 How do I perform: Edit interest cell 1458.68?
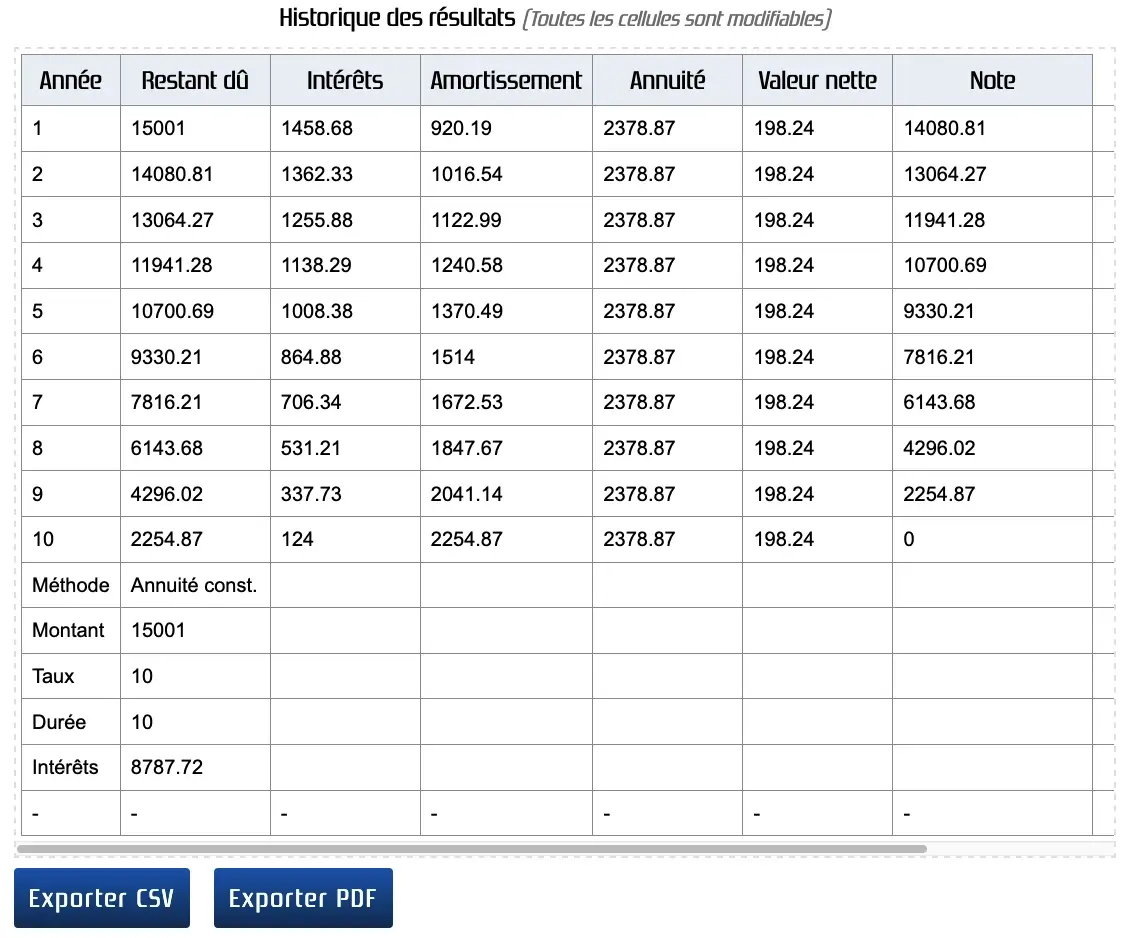pos(345,128)
